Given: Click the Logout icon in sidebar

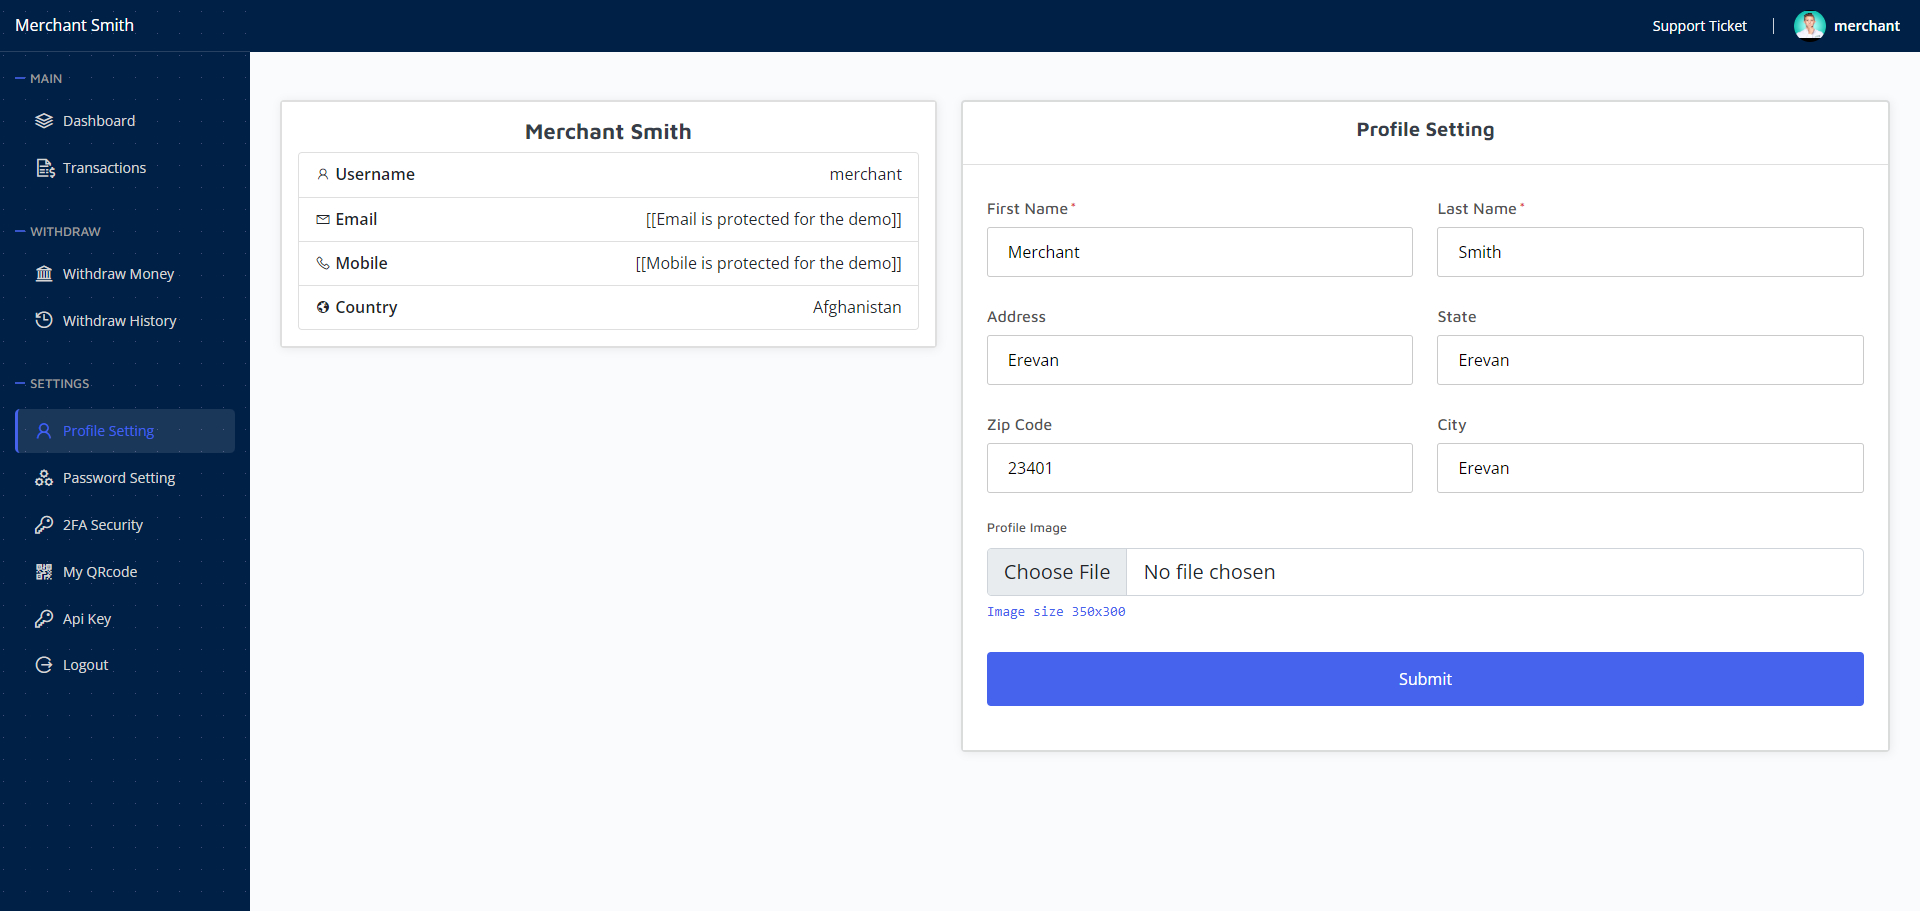Looking at the screenshot, I should tap(44, 665).
